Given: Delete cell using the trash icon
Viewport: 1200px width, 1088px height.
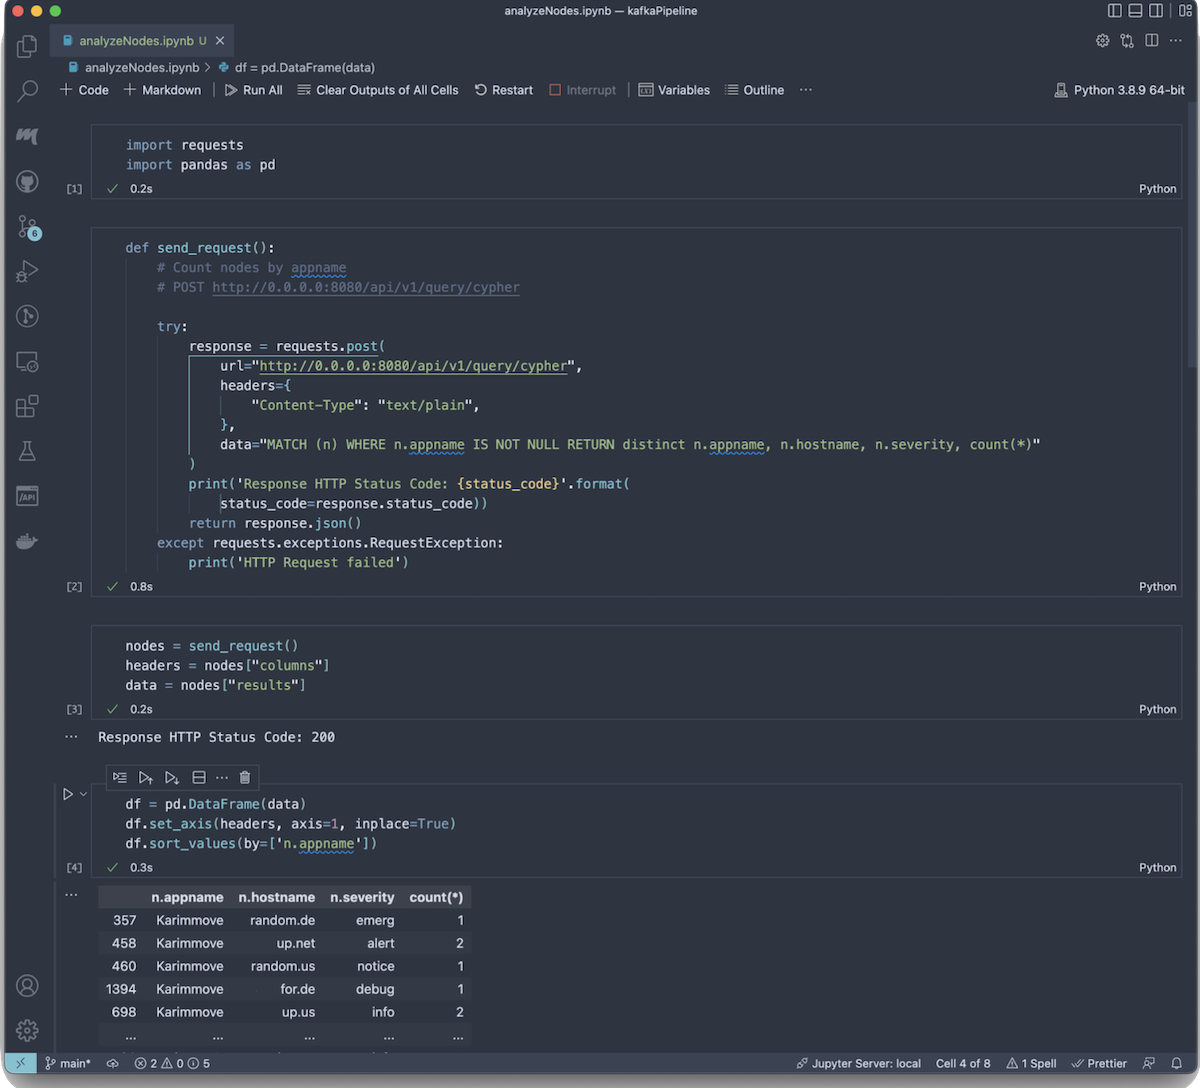Looking at the screenshot, I should coord(246,777).
